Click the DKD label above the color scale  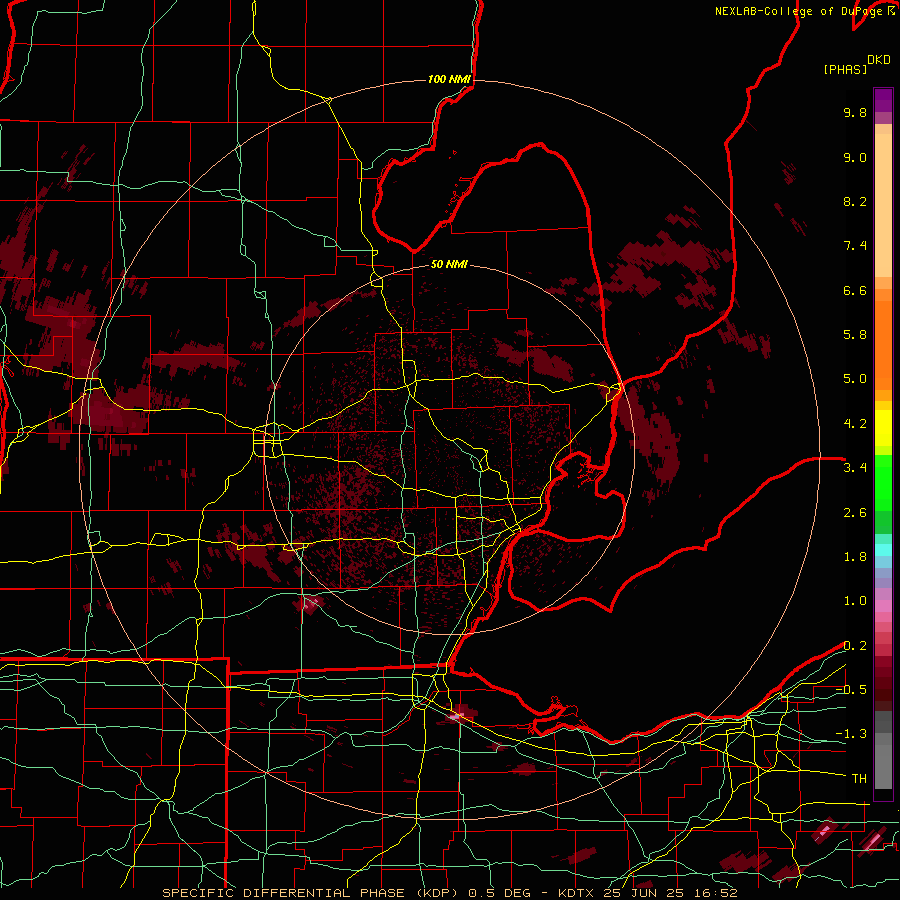[879, 60]
